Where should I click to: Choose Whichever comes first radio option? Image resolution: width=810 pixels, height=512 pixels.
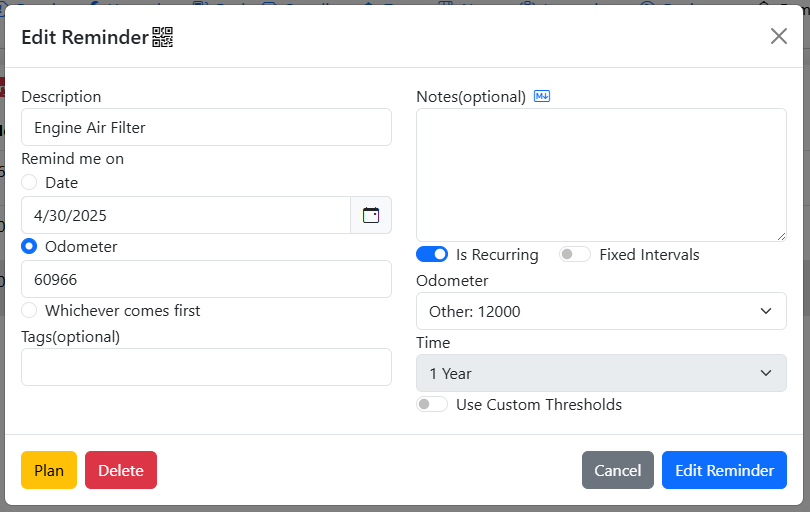[x=29, y=310]
